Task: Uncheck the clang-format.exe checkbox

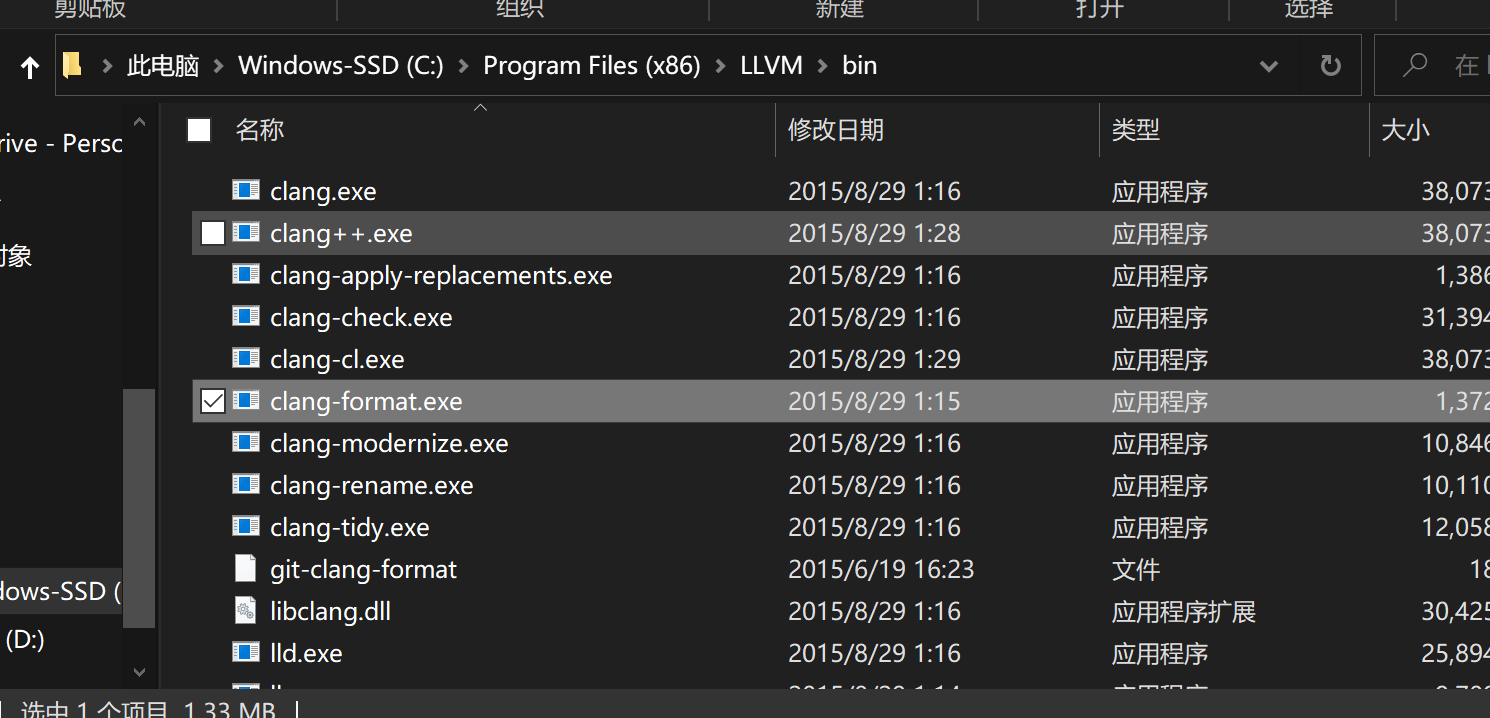Action: point(212,401)
